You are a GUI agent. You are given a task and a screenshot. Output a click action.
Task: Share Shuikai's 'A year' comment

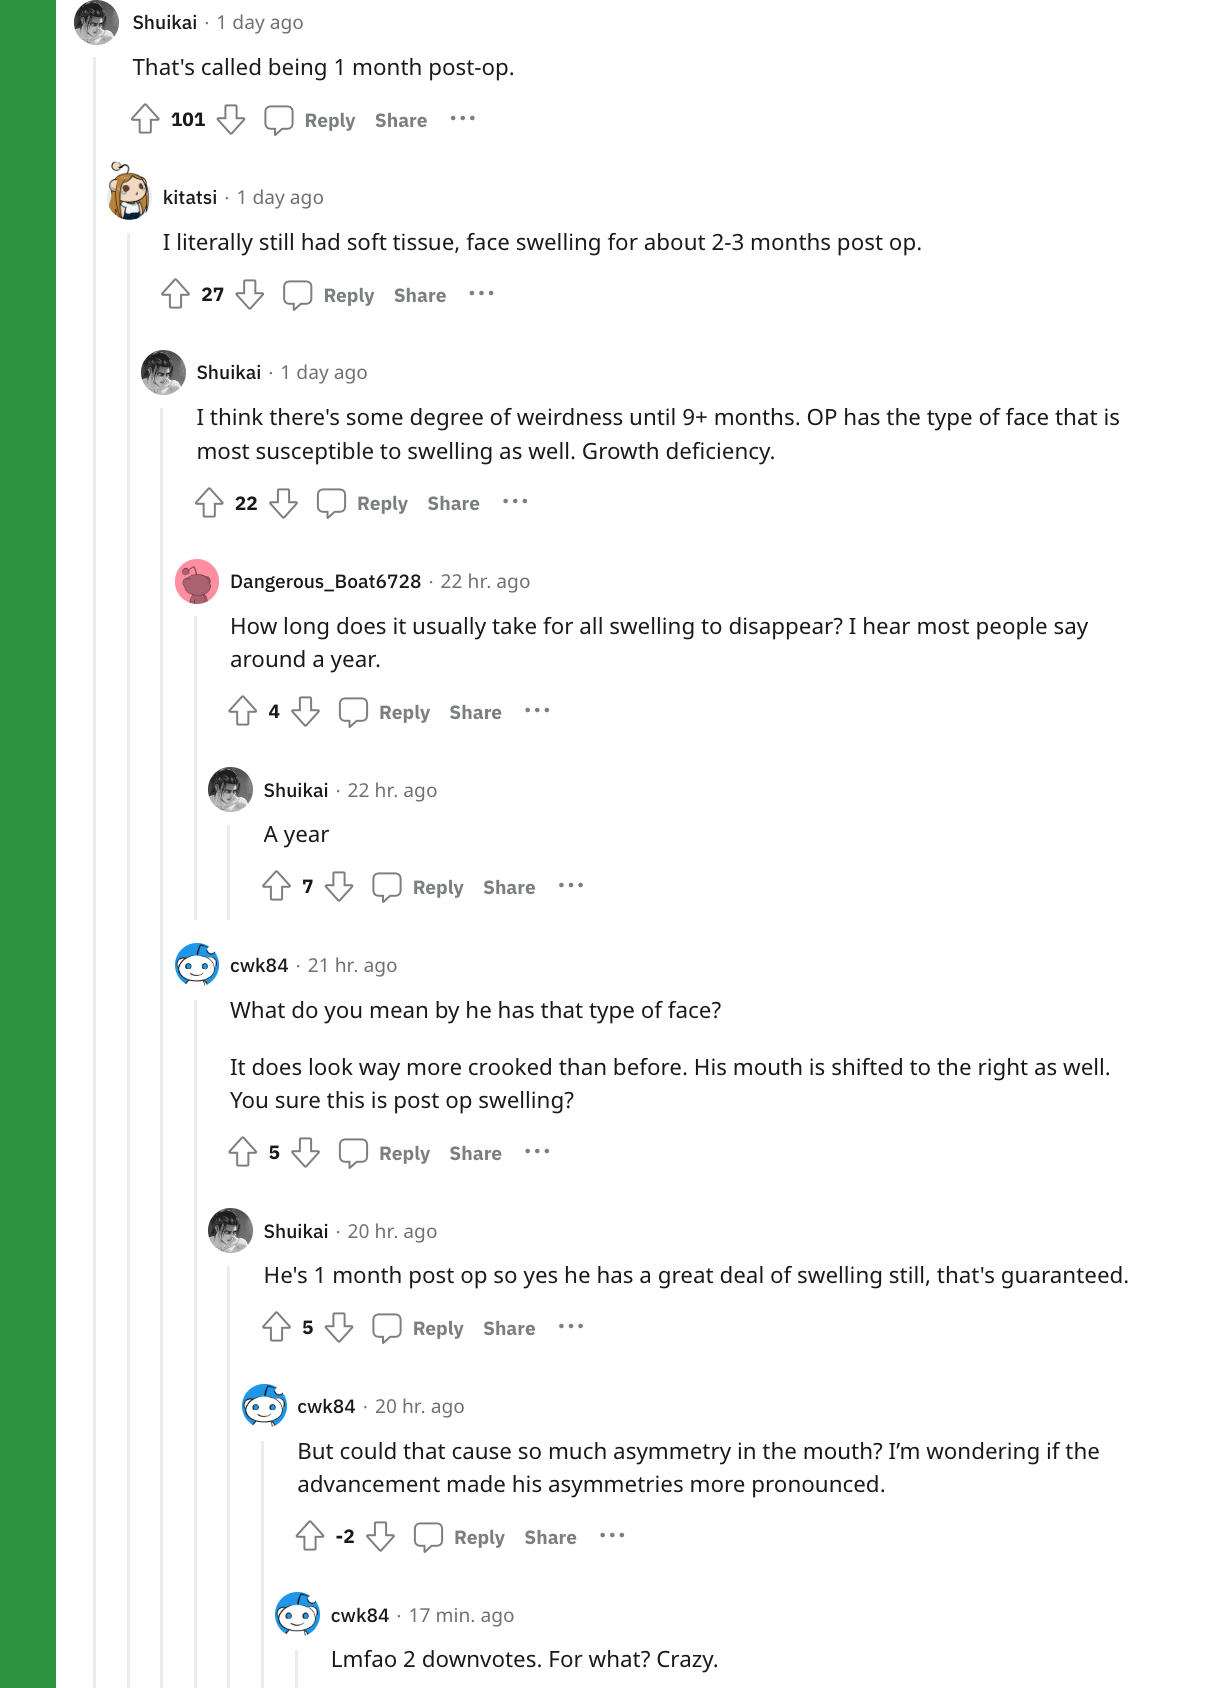[x=509, y=887]
